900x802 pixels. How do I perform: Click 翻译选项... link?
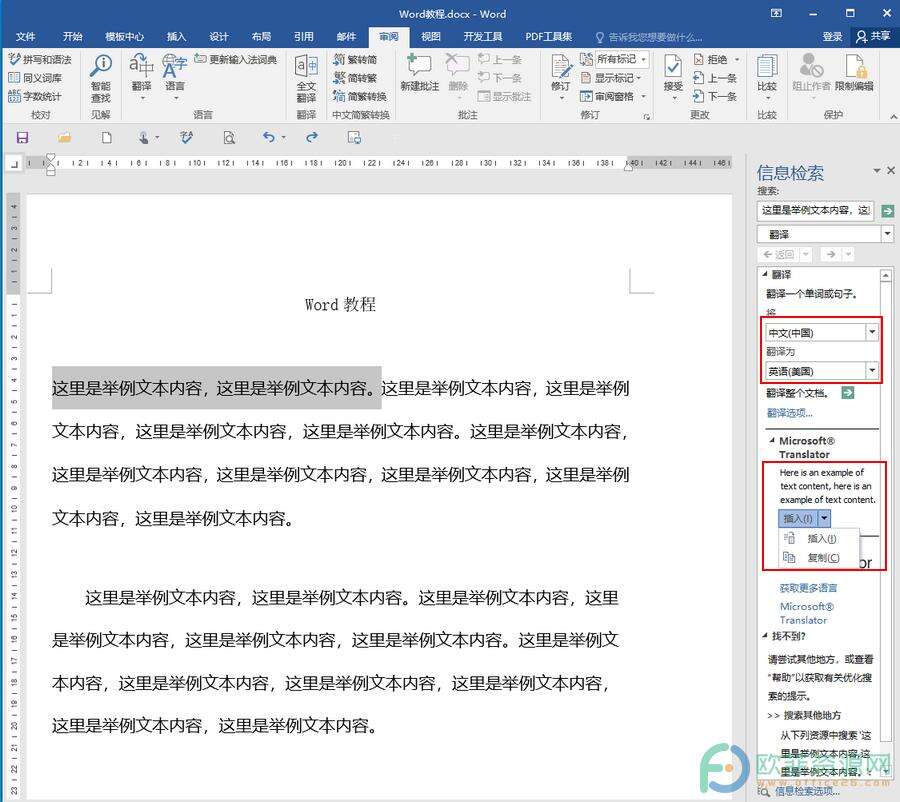click(x=789, y=413)
